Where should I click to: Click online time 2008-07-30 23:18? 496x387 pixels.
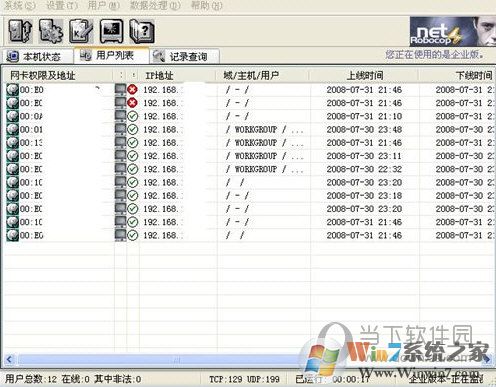tap(364, 196)
